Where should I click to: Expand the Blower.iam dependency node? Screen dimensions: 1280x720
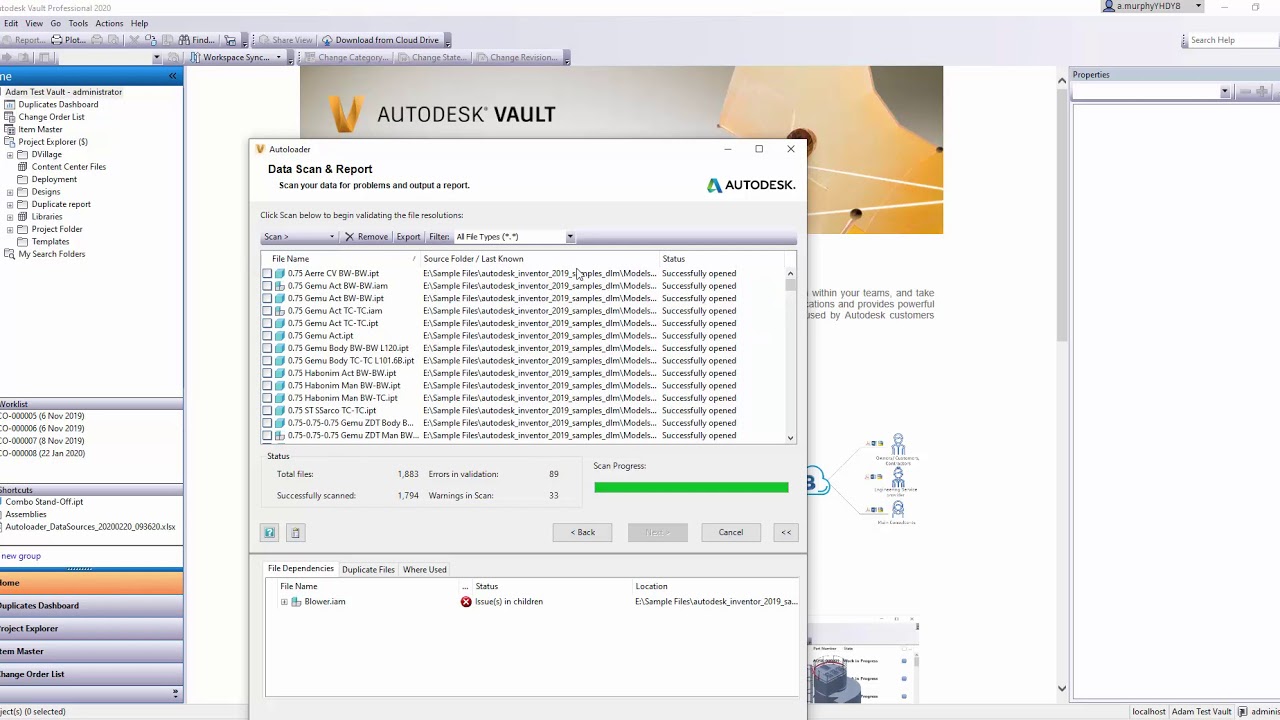point(284,602)
